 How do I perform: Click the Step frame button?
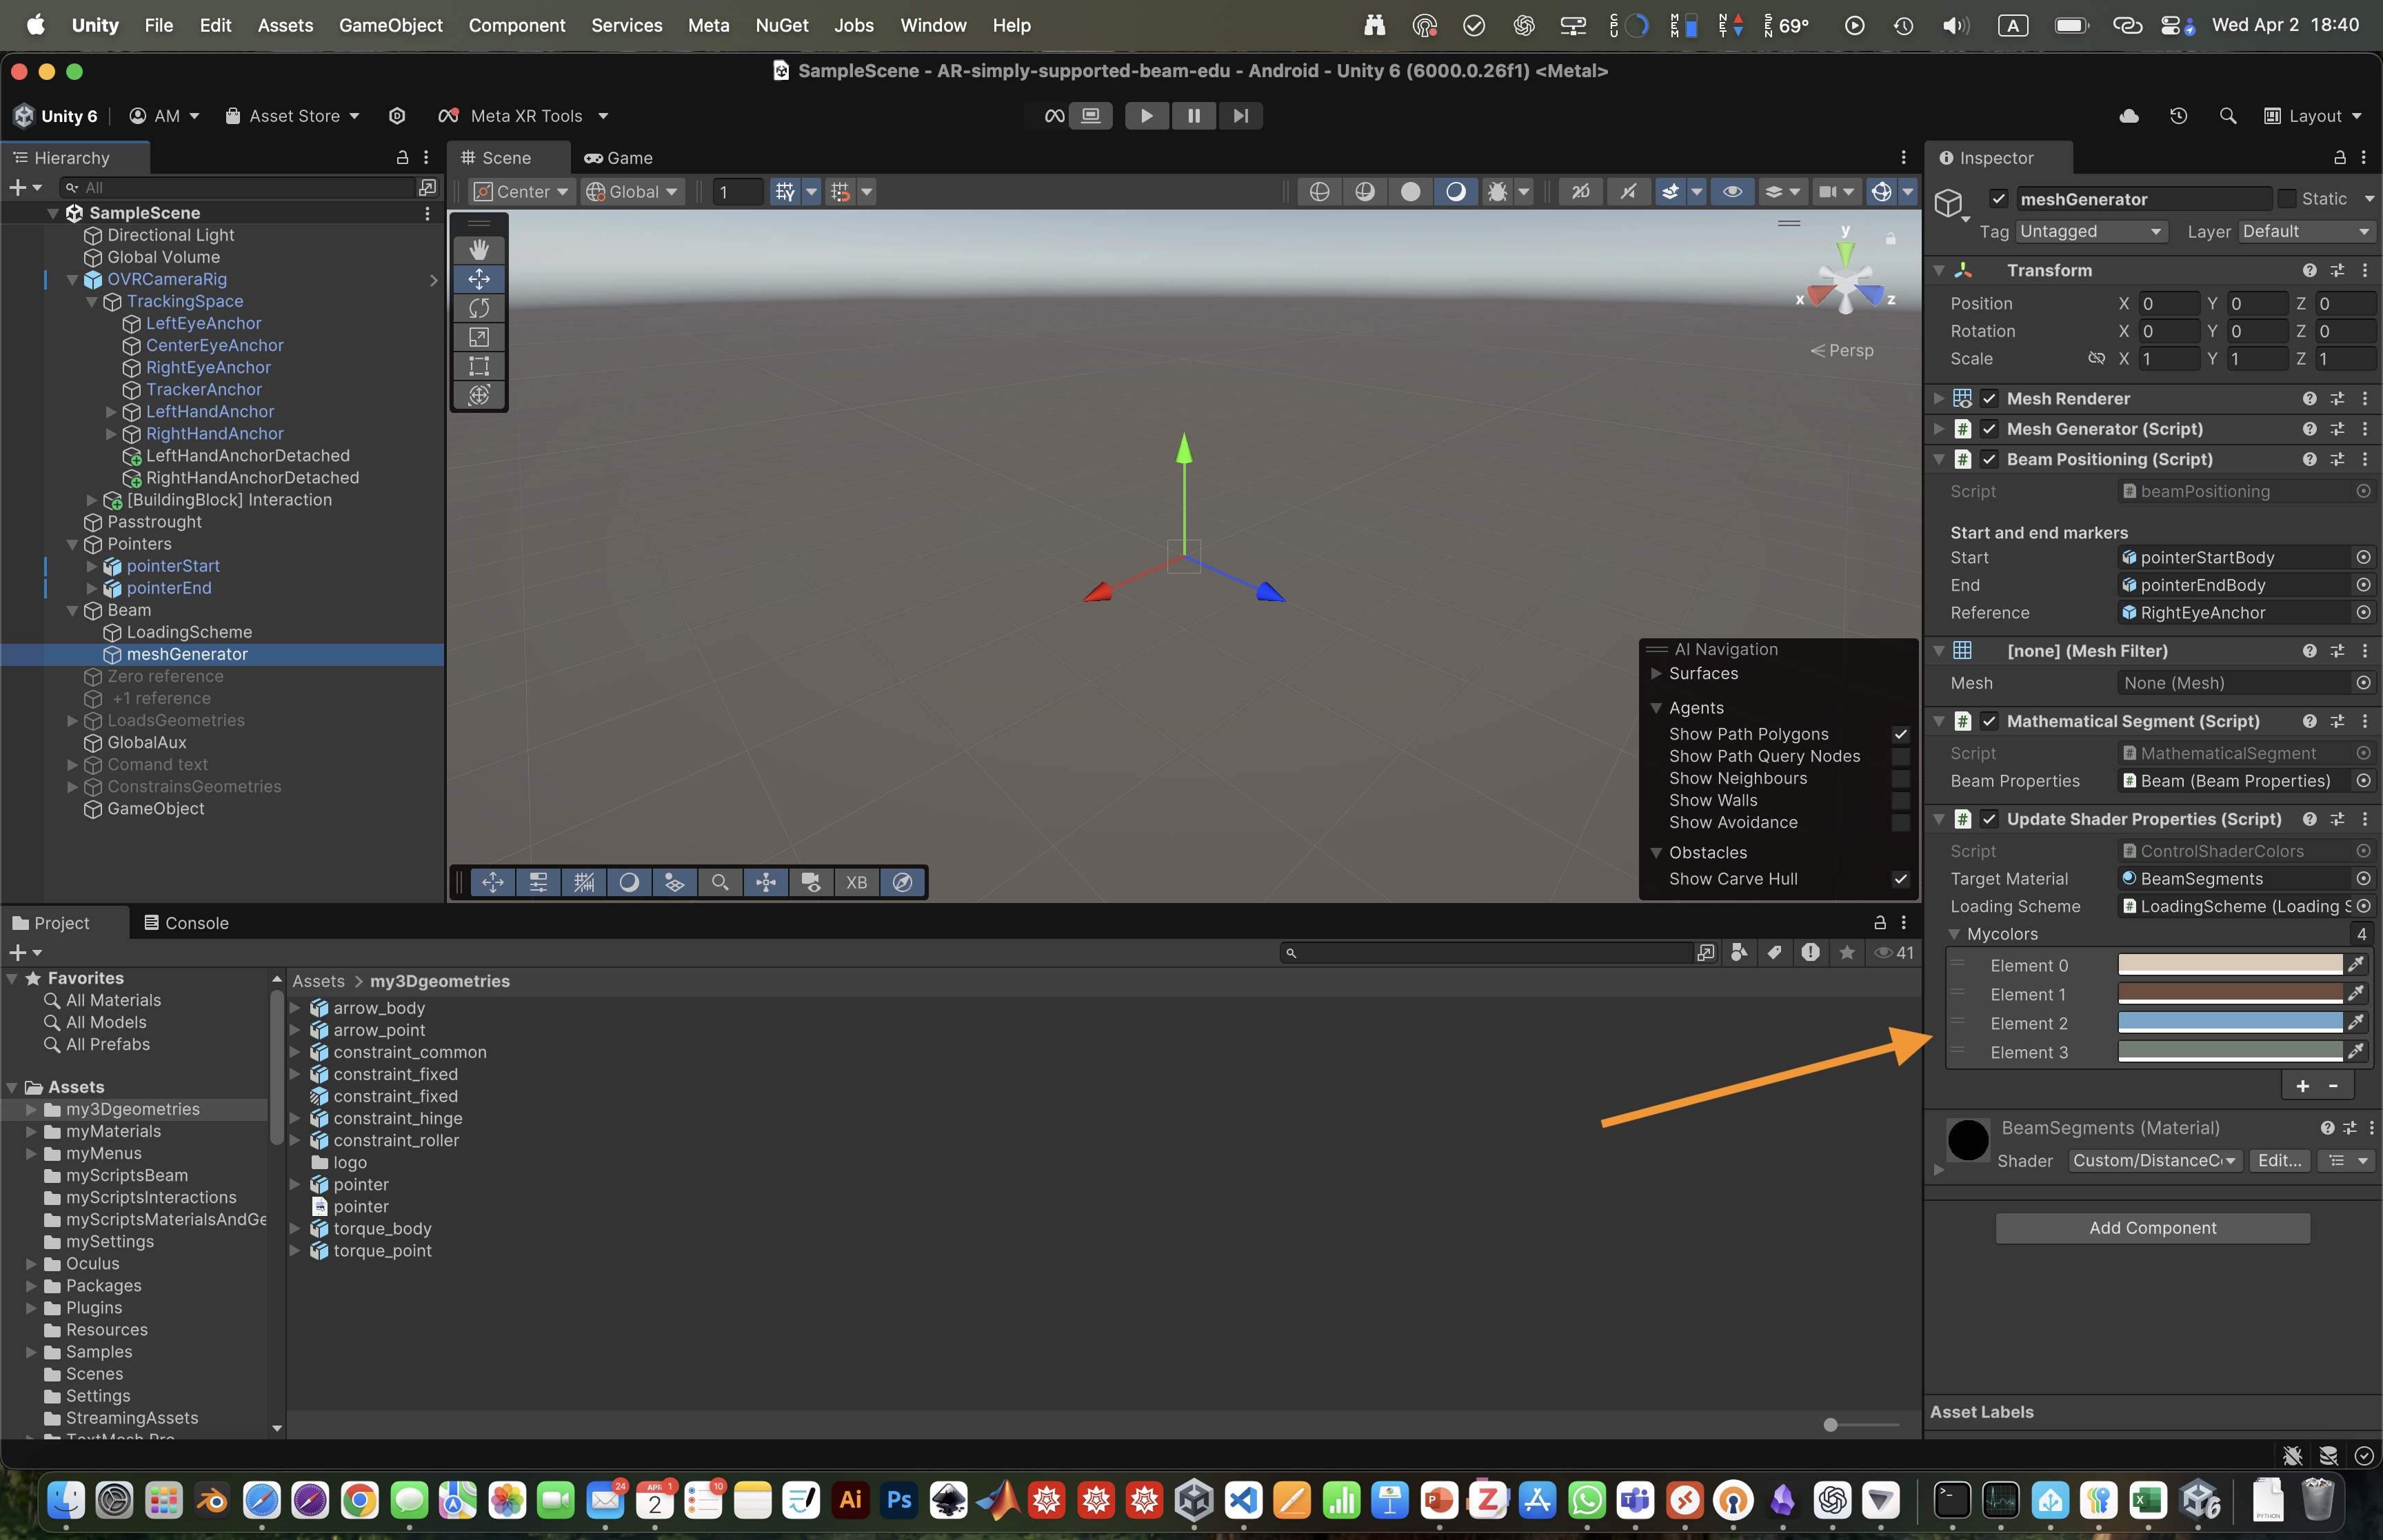point(1240,116)
